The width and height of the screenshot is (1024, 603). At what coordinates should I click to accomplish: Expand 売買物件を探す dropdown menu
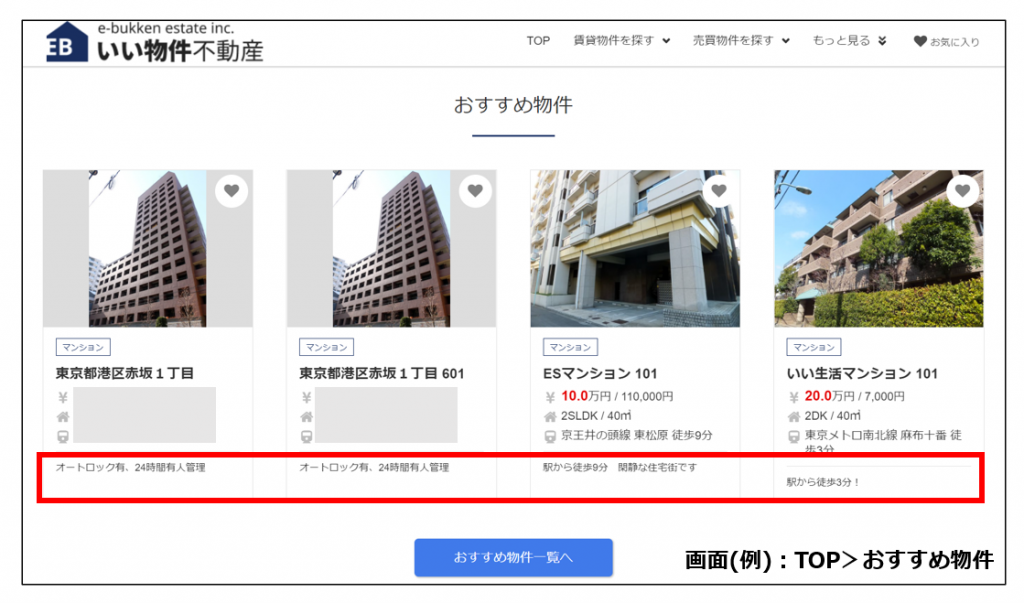click(740, 41)
